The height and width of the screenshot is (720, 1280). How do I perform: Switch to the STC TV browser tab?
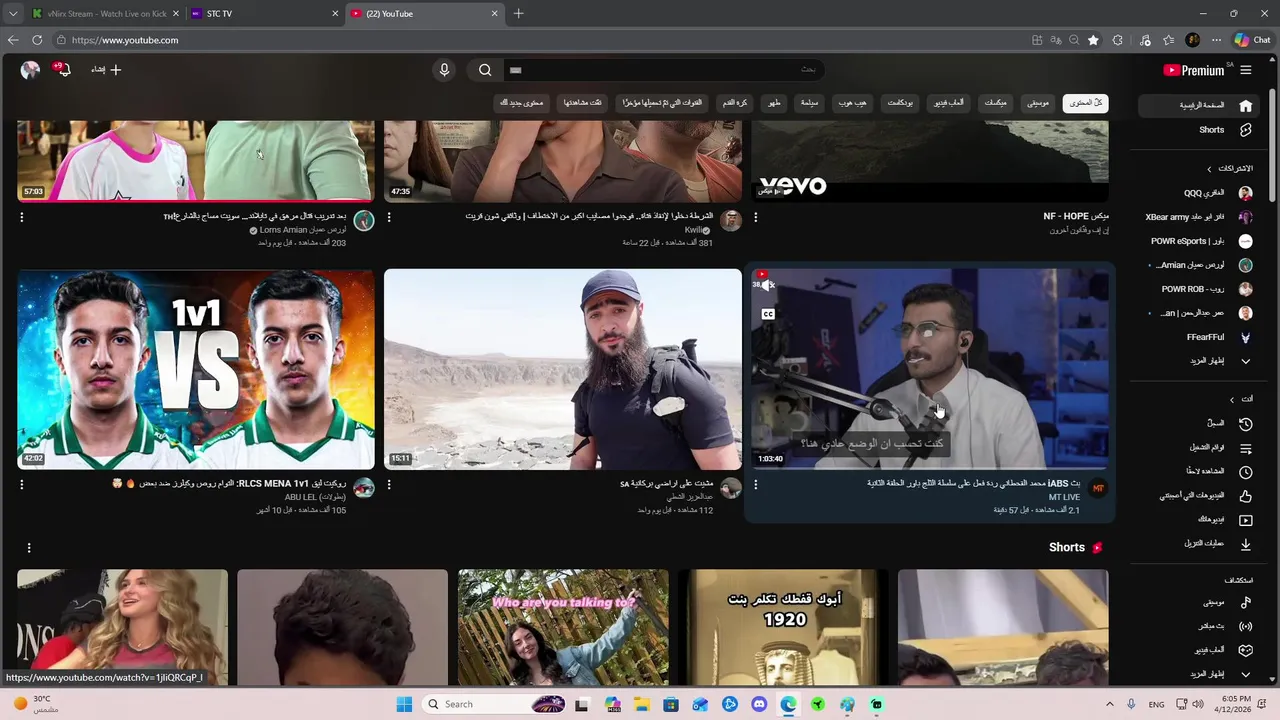(265, 14)
